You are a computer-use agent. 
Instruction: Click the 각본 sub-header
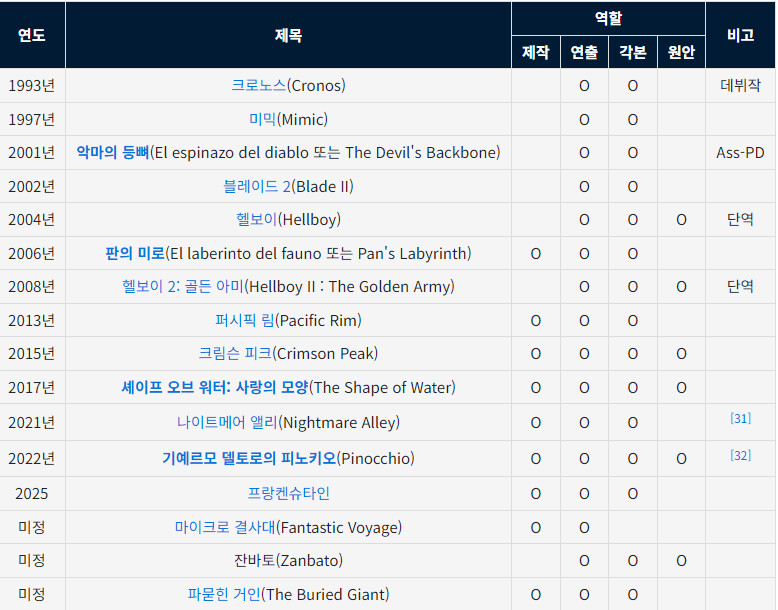(633, 52)
